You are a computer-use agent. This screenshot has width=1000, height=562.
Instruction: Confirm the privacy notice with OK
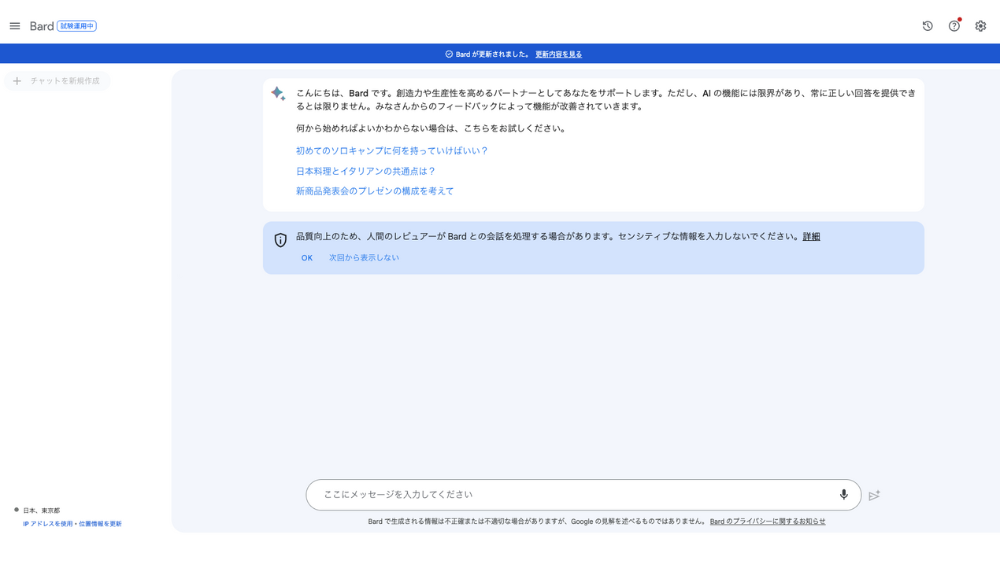click(307, 258)
